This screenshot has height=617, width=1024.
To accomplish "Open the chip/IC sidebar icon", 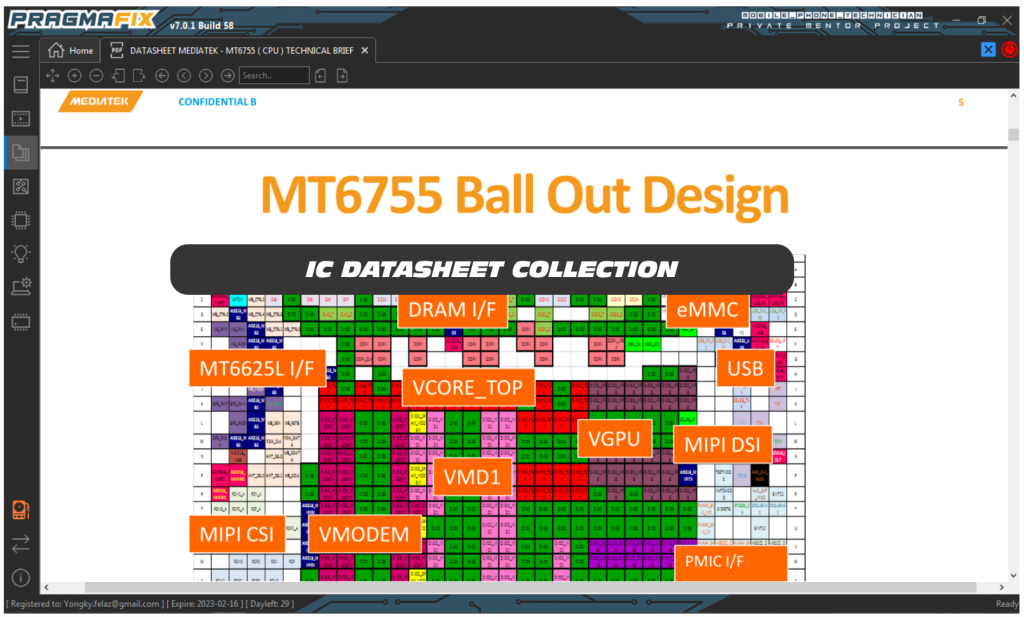I will point(20,220).
